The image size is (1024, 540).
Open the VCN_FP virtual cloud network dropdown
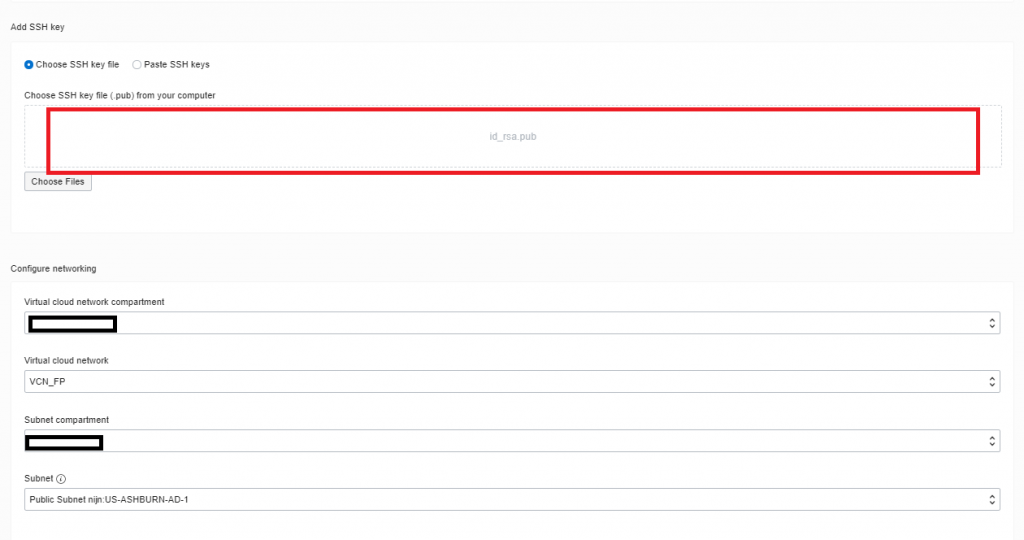click(512, 382)
